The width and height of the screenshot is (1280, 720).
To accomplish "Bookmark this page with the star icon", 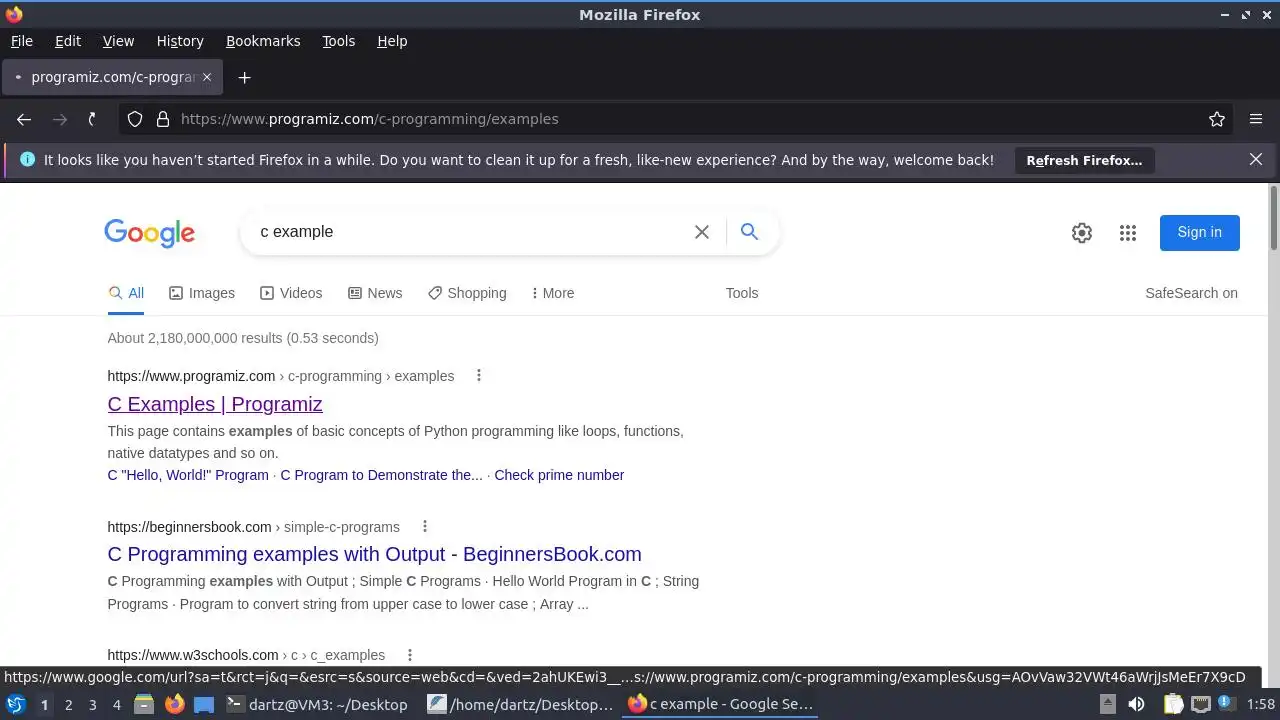I will pyautogui.click(x=1217, y=119).
